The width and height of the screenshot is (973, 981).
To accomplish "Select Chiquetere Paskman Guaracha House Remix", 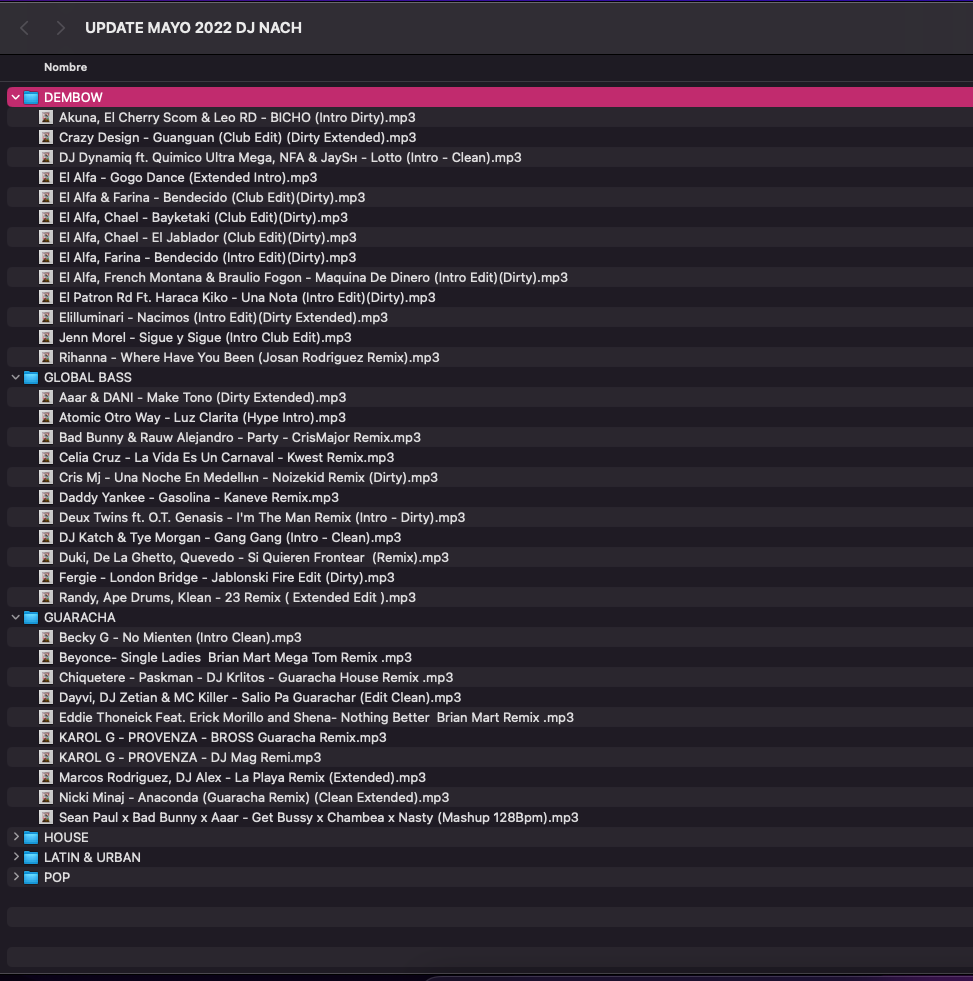I will click(256, 678).
